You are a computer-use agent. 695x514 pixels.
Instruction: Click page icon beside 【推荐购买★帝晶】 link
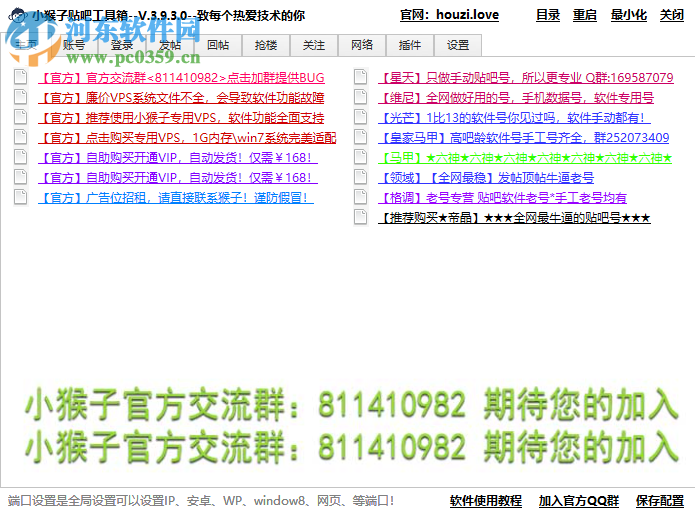point(361,217)
